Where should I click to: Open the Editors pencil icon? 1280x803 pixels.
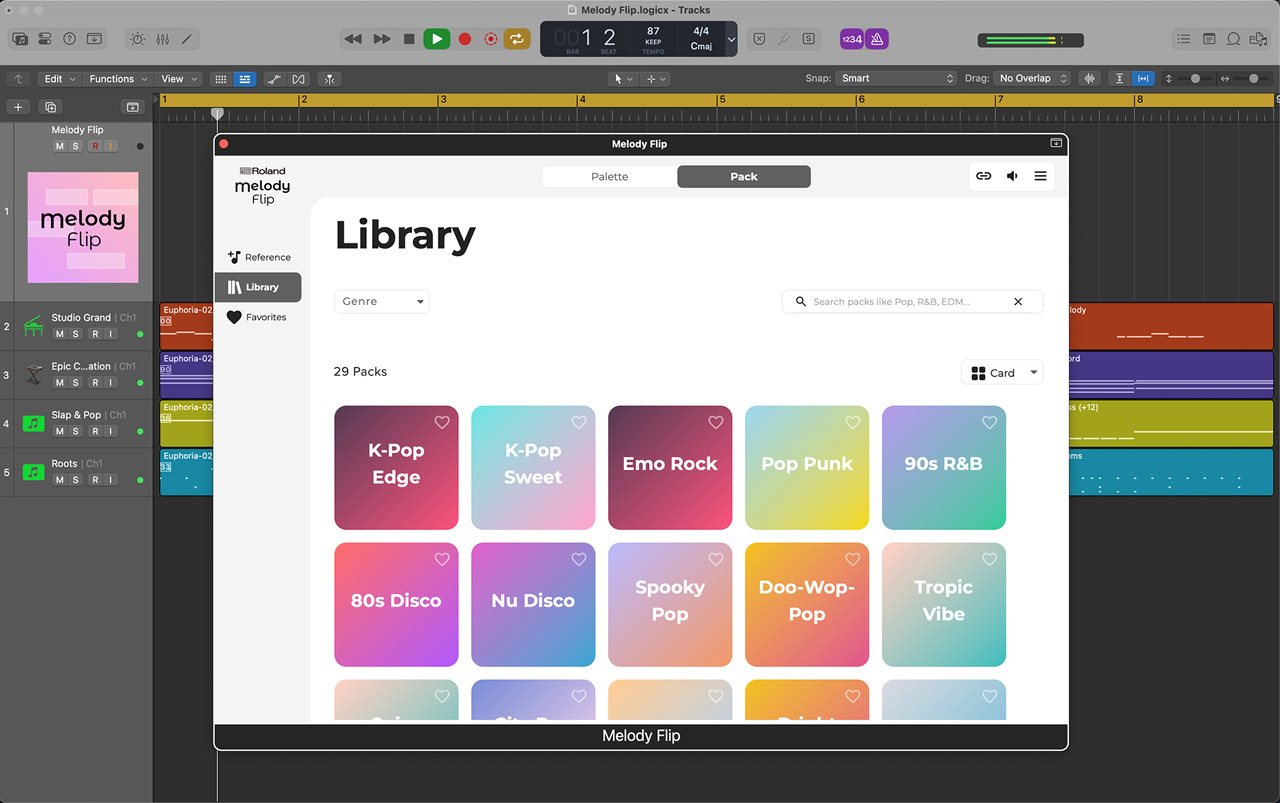(187, 39)
